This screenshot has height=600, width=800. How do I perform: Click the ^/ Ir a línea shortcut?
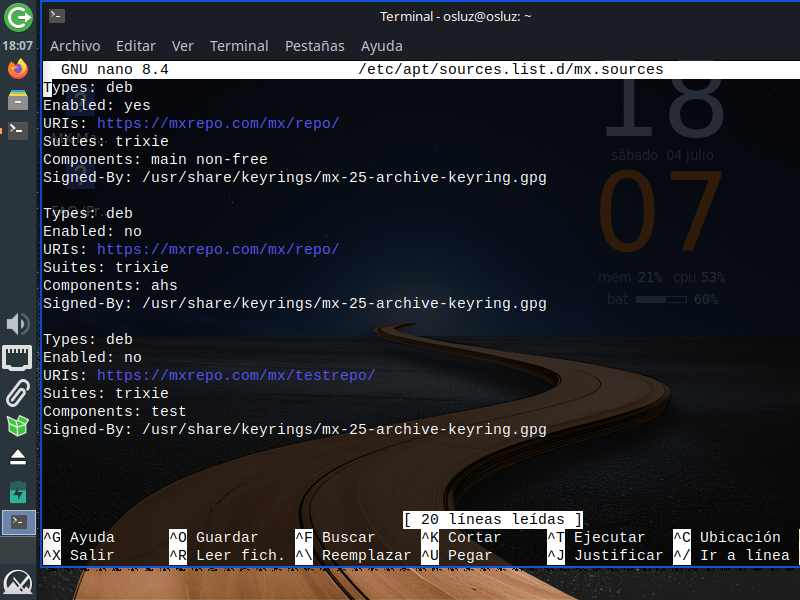[x=732, y=555]
